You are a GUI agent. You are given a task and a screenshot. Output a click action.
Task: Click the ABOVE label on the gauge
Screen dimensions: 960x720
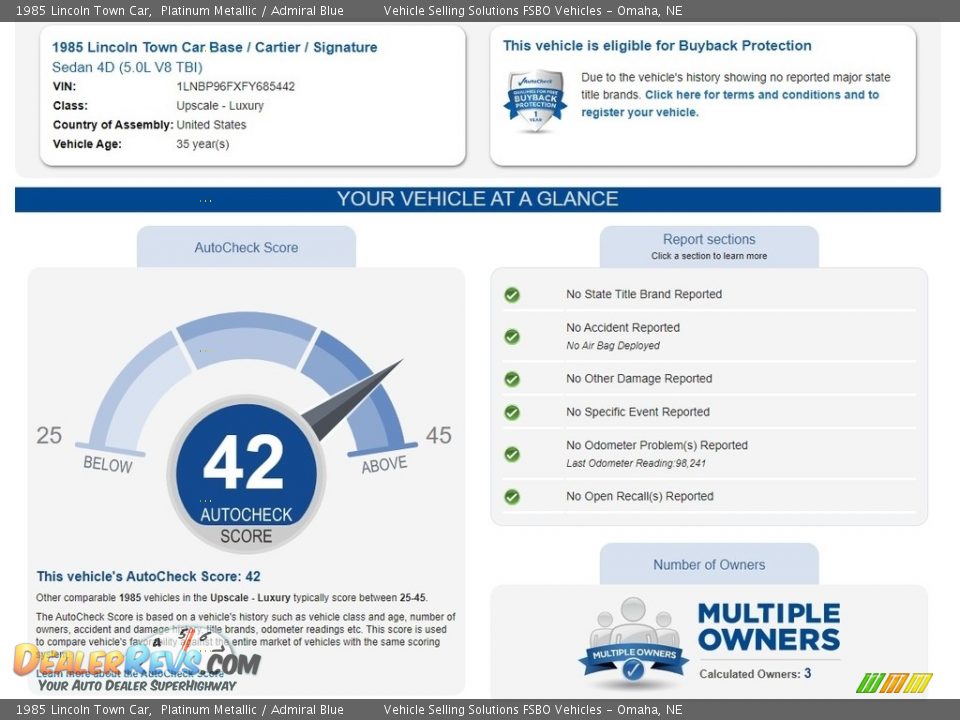tap(384, 465)
